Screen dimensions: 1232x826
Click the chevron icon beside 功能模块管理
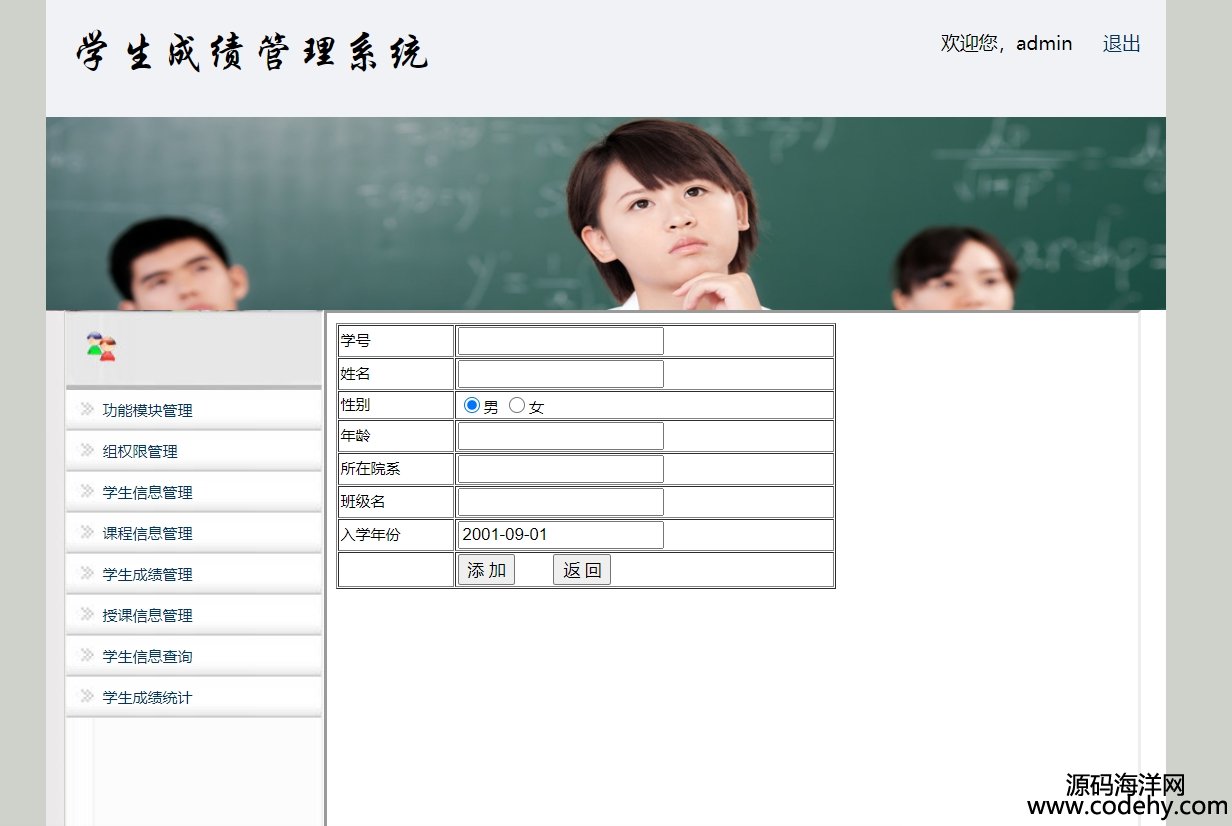(87, 409)
